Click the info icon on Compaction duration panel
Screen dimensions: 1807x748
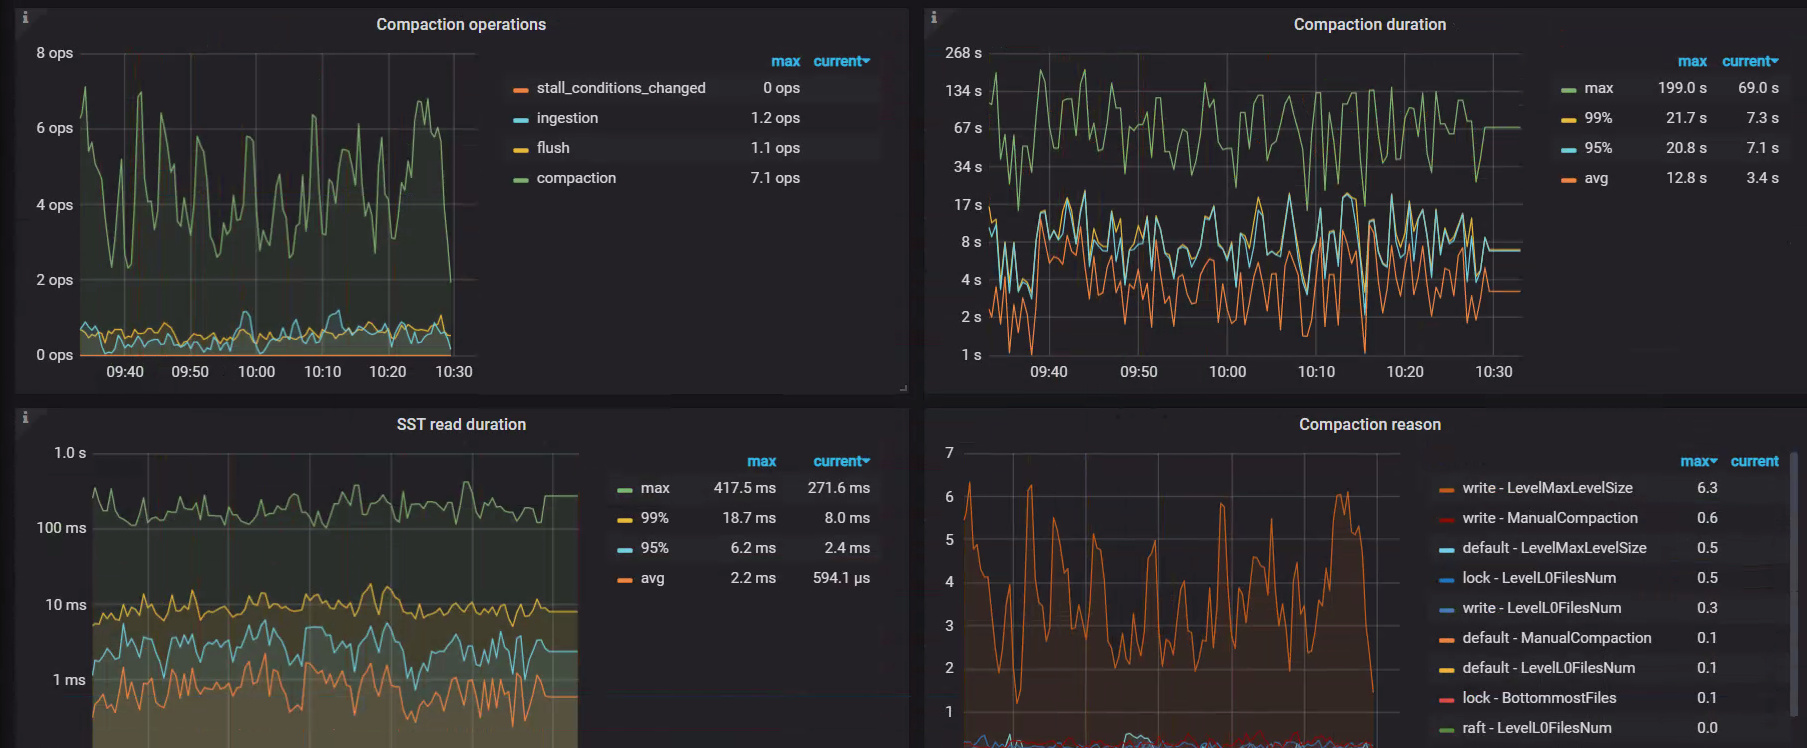click(933, 17)
